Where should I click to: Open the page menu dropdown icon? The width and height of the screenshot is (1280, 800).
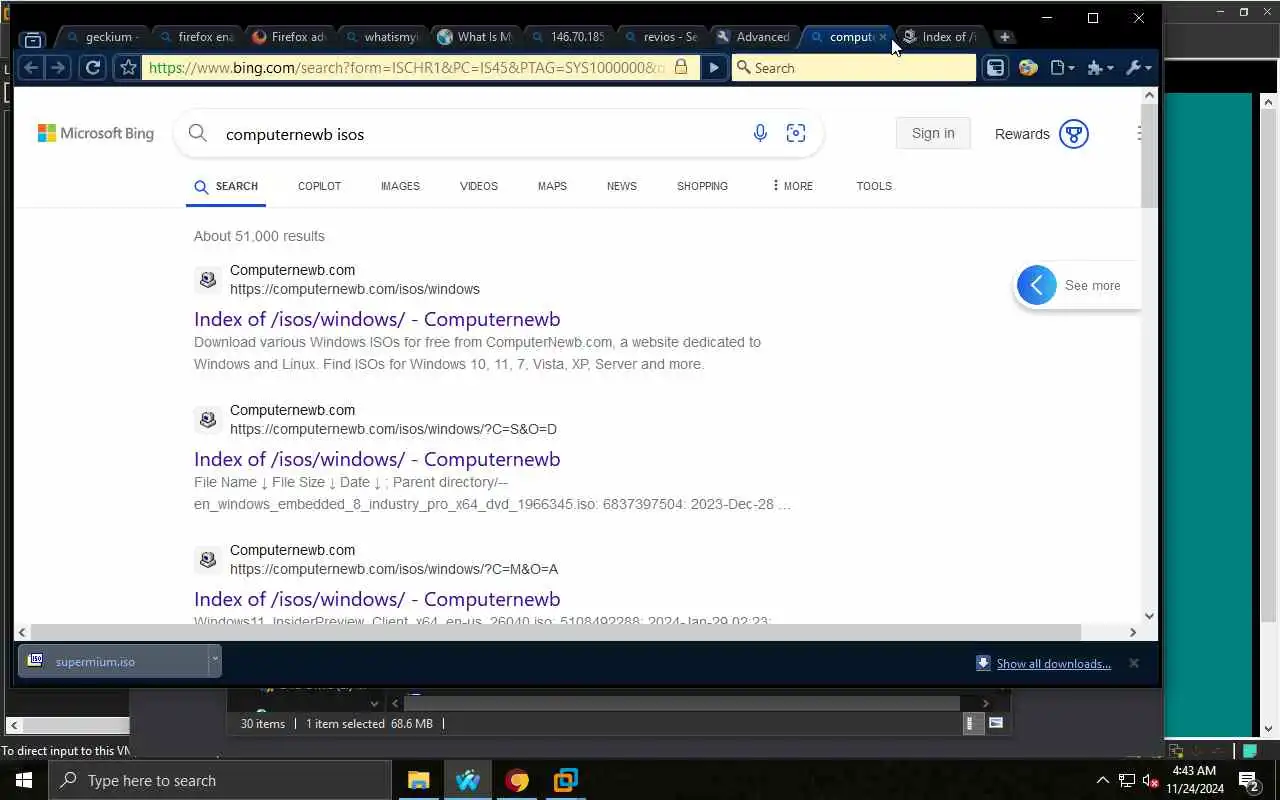click(1062, 67)
